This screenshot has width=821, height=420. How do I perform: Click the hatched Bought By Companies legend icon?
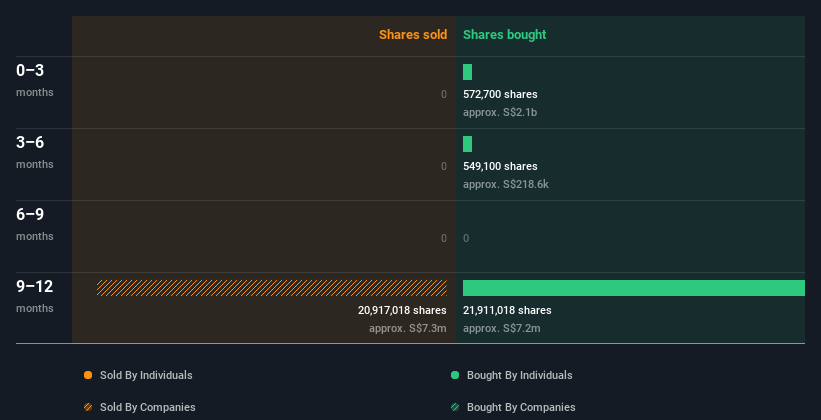click(x=455, y=407)
